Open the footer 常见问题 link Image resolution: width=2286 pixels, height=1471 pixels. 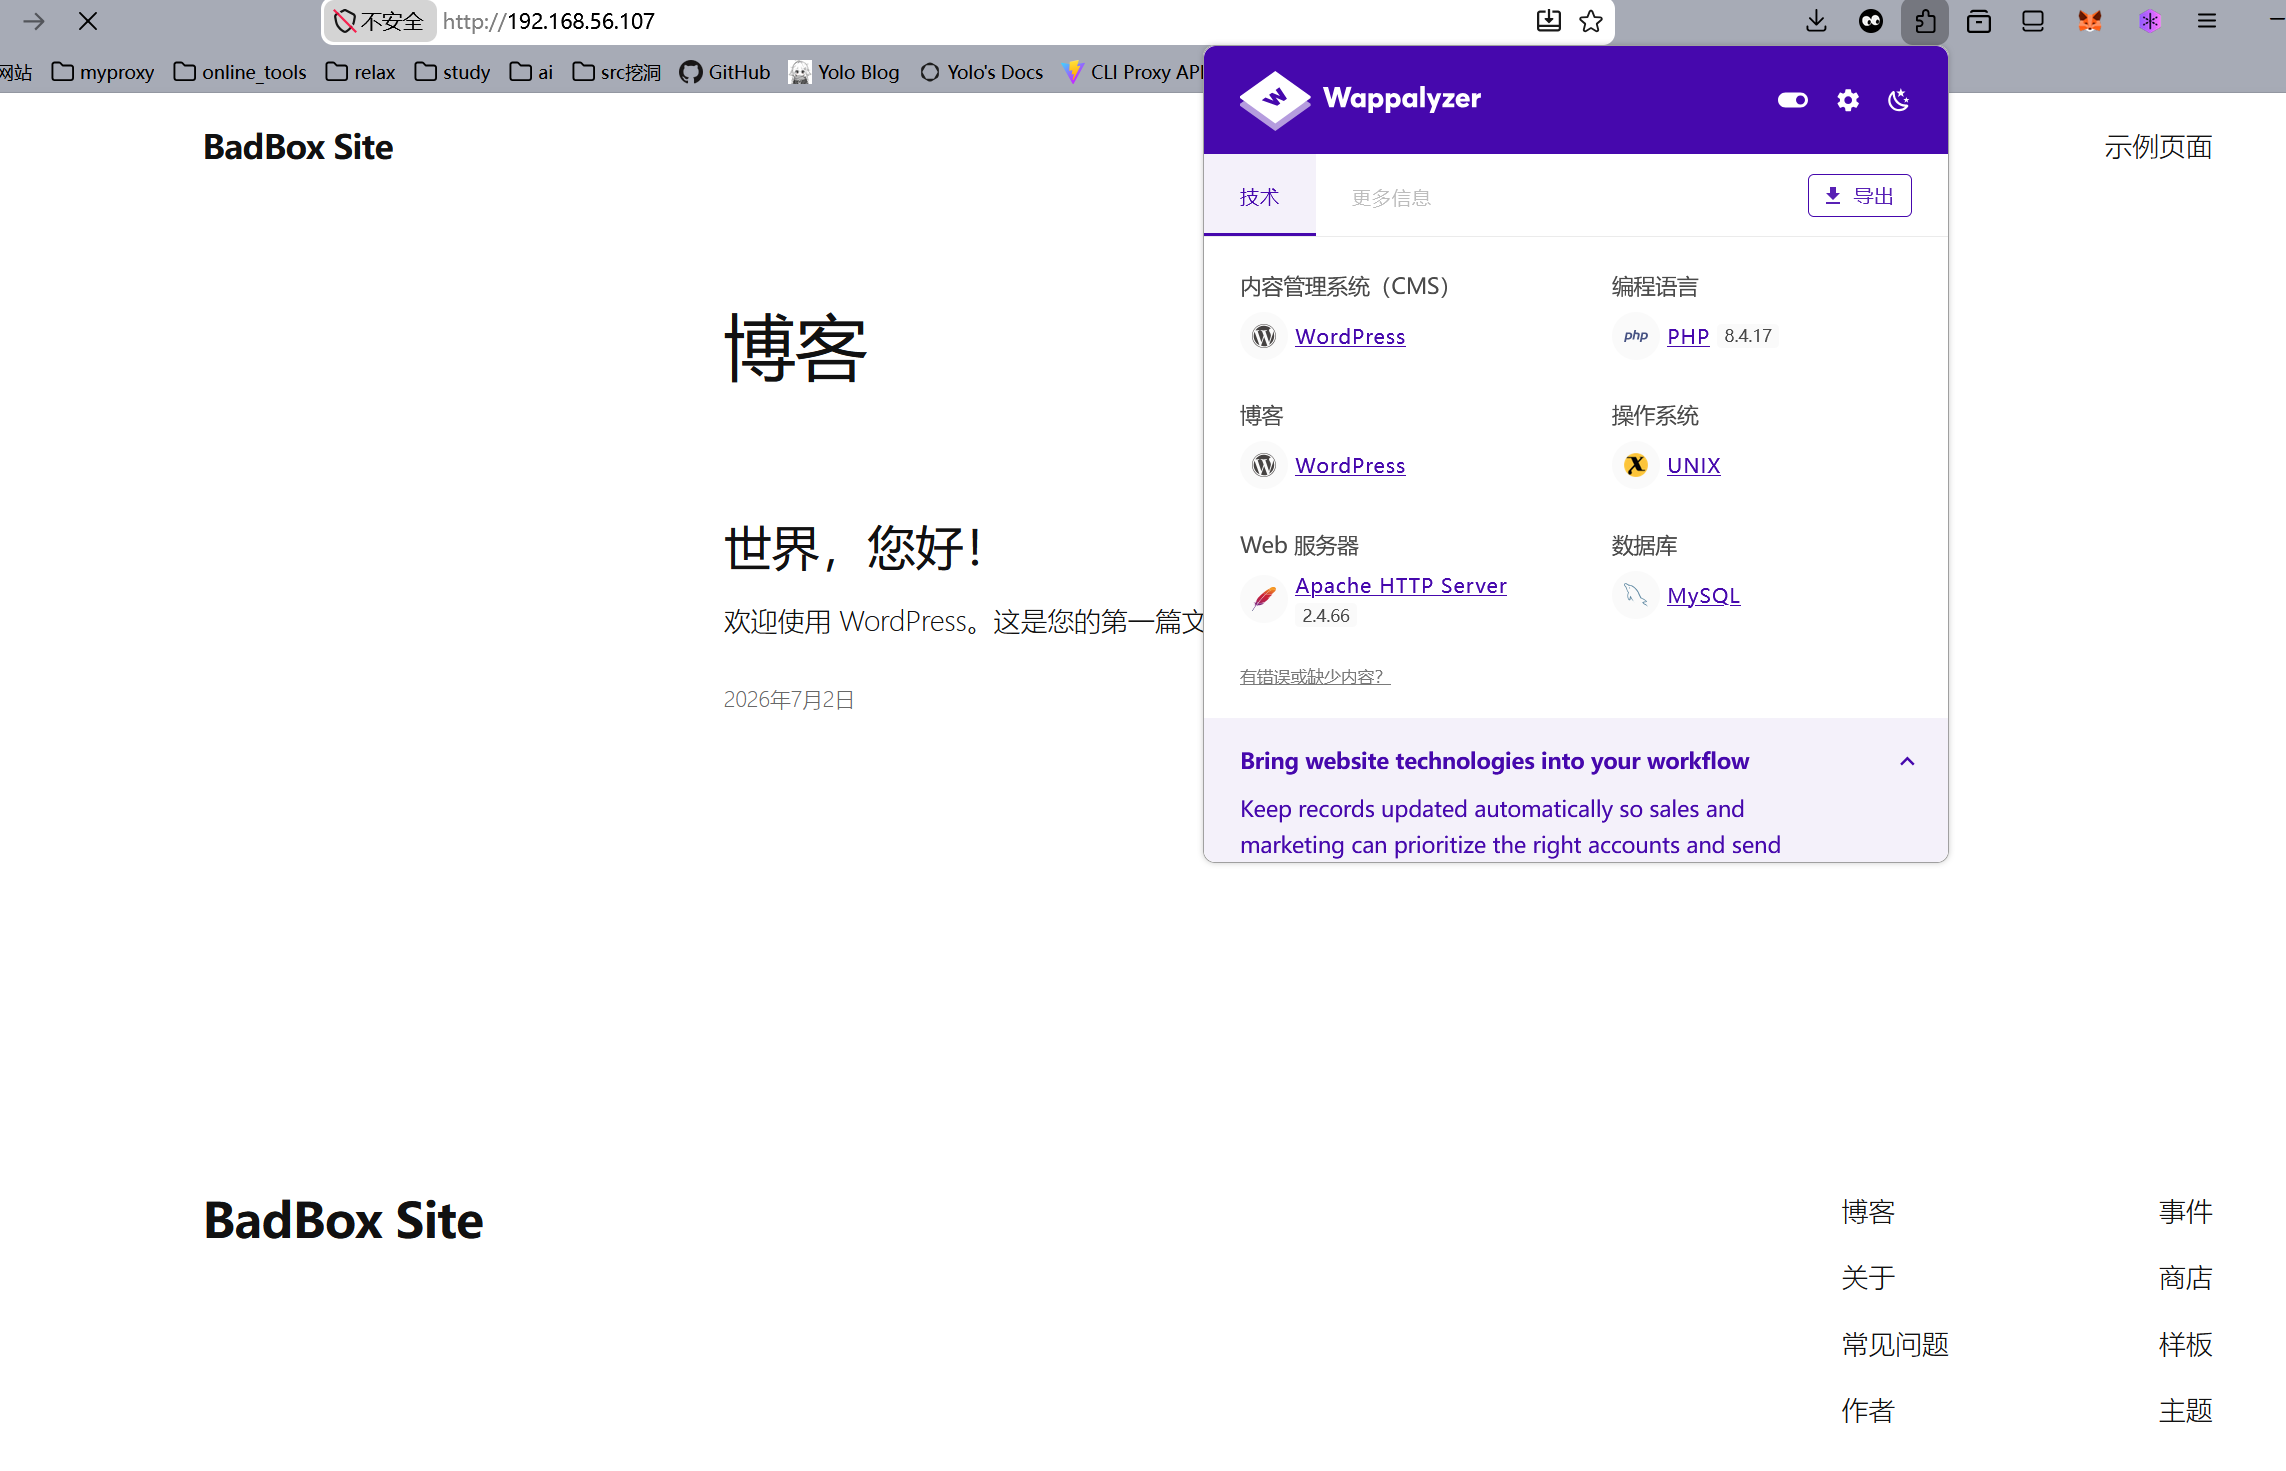tap(1895, 1345)
